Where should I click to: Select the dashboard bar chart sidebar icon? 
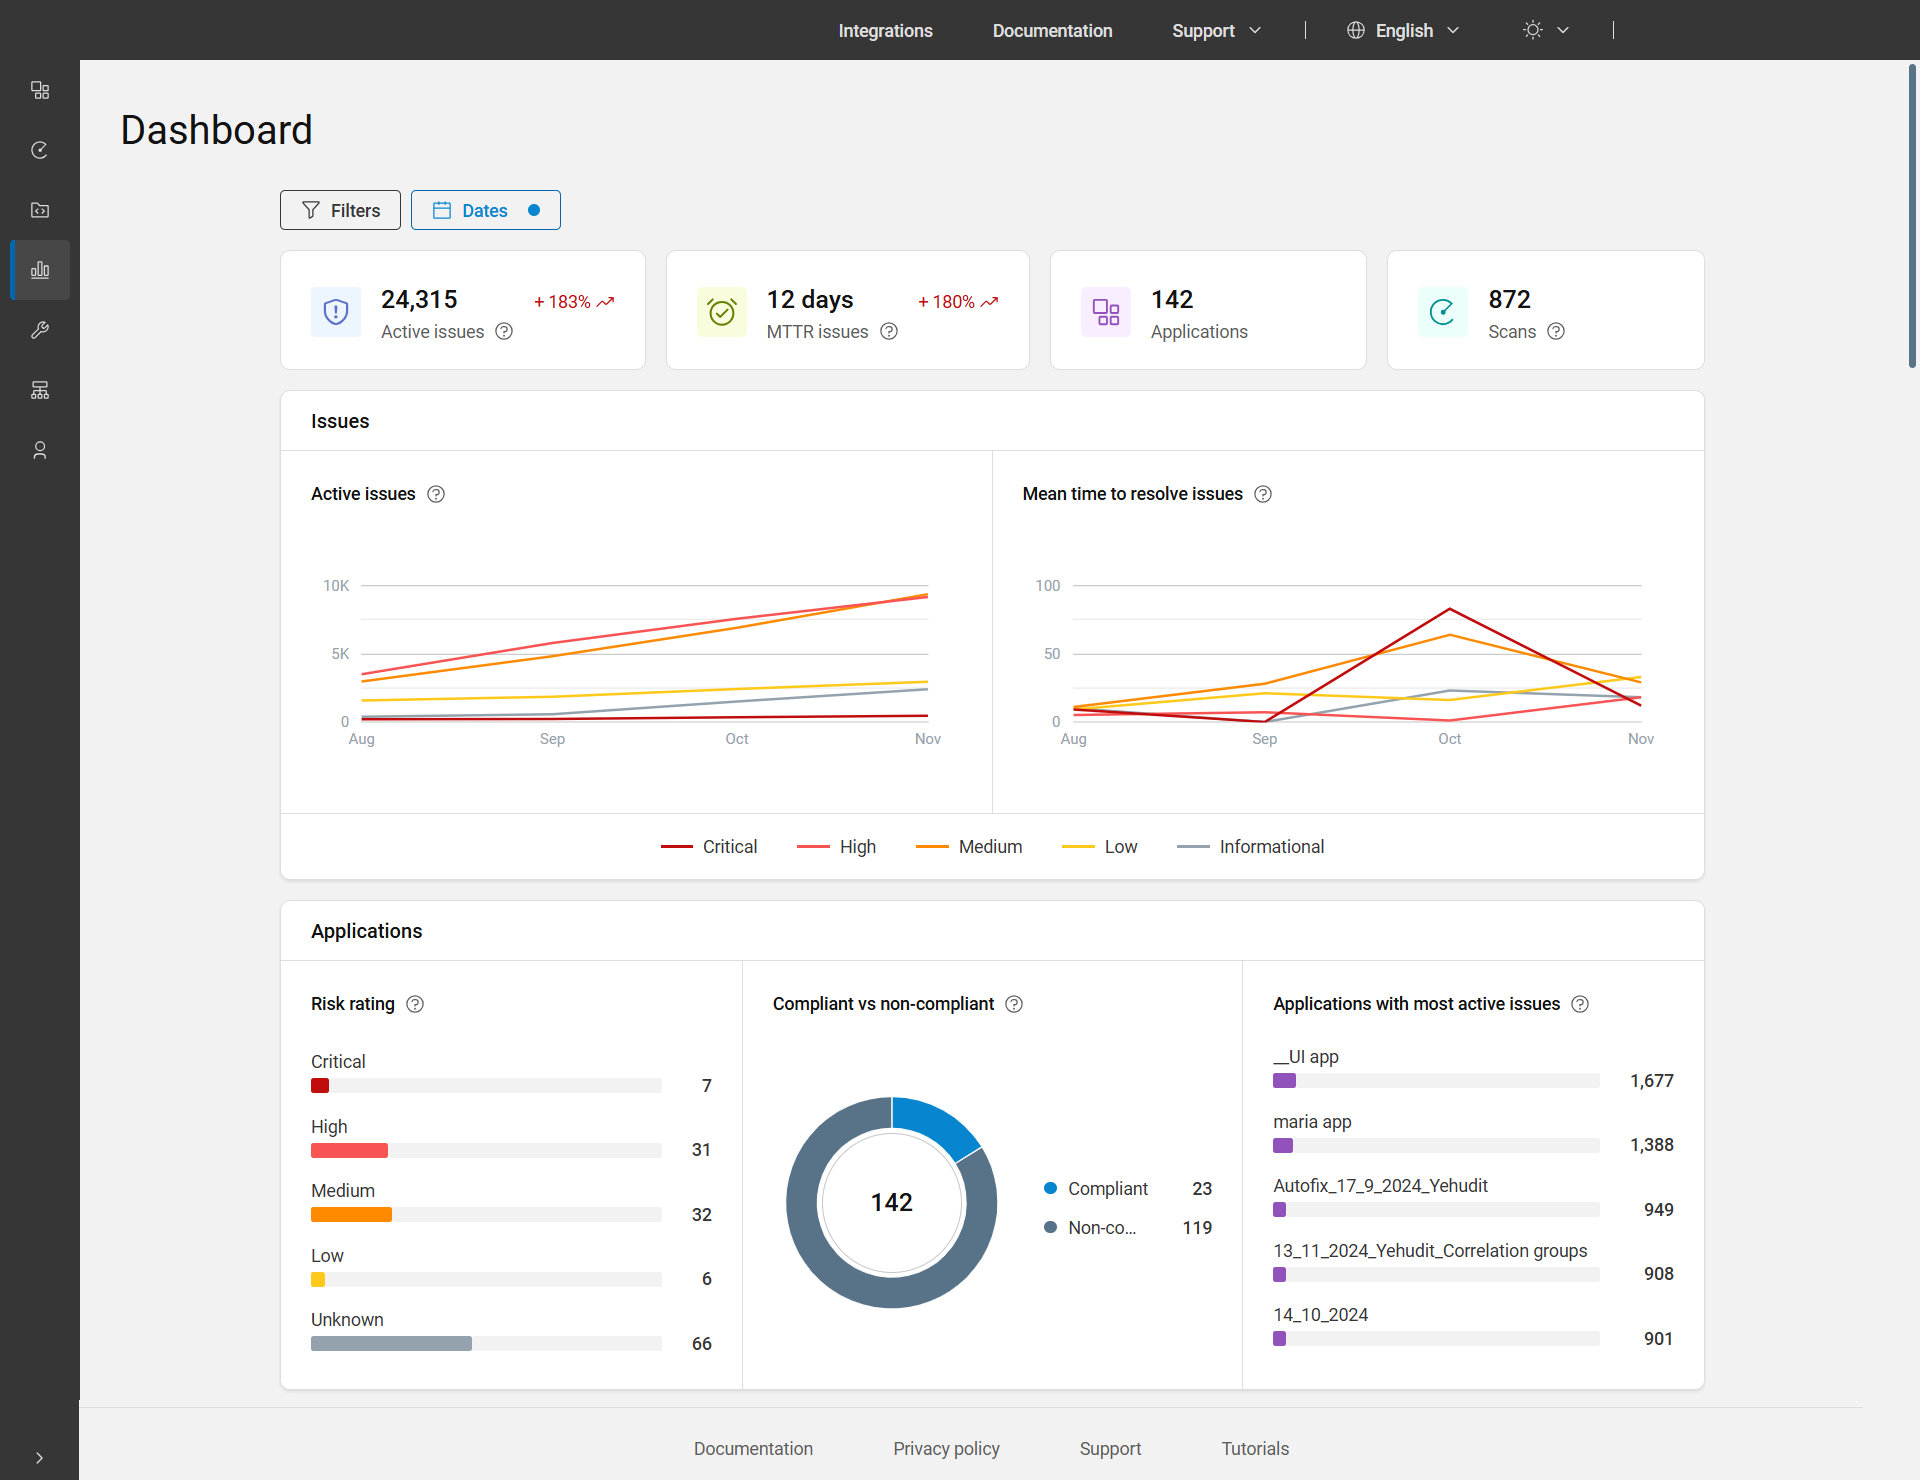(40, 270)
